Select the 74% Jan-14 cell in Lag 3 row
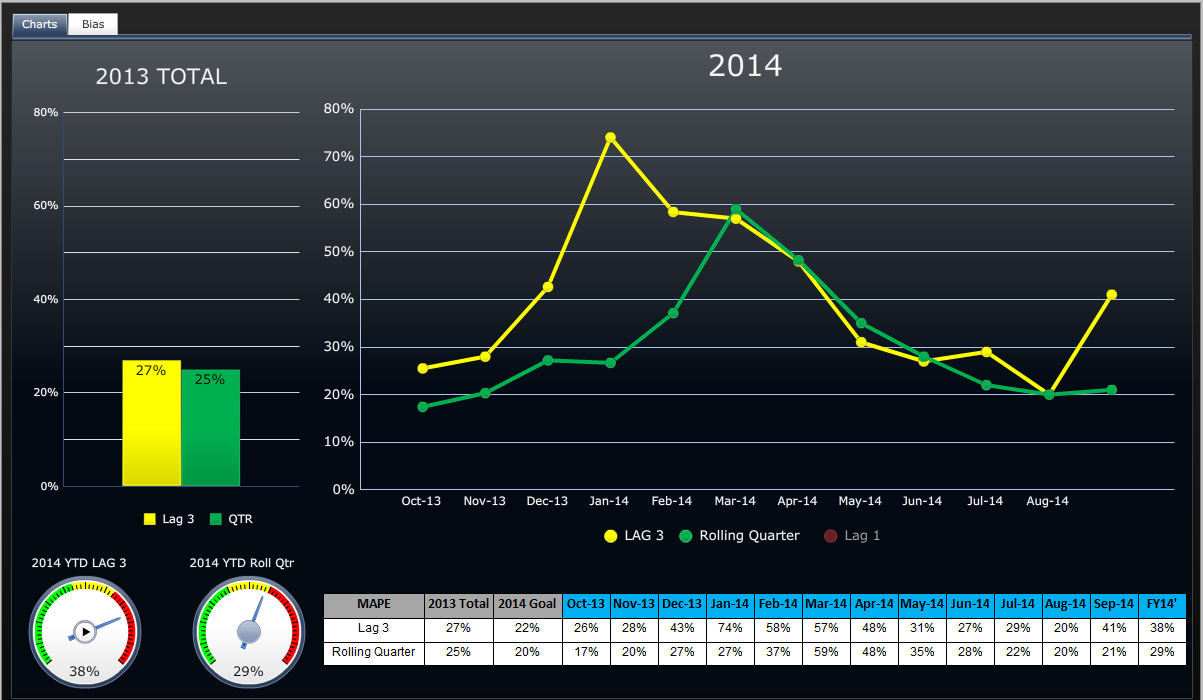1203x700 pixels. click(729, 628)
